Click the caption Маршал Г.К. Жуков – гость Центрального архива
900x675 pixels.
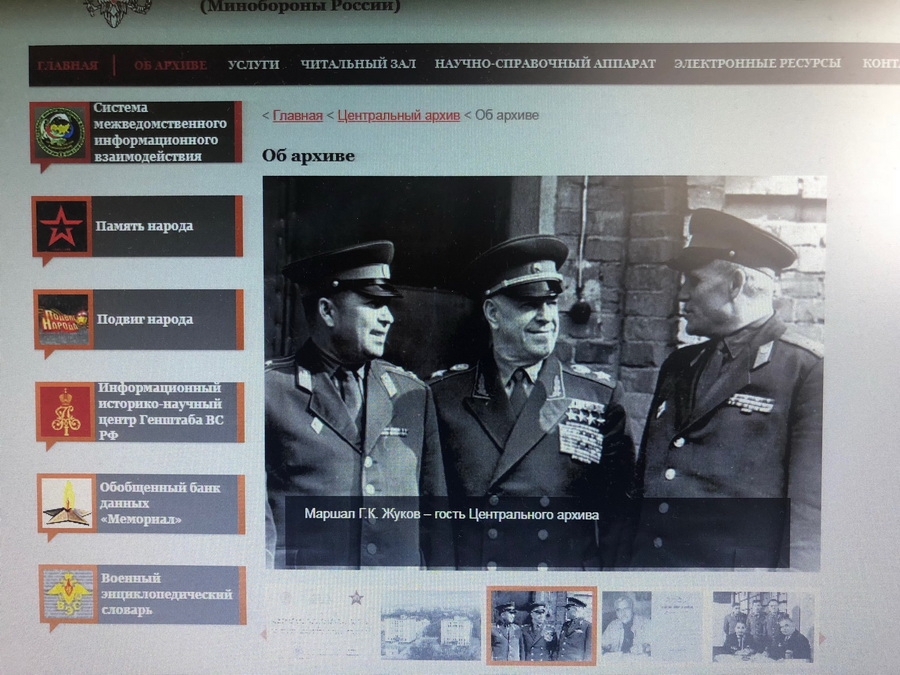pyautogui.click(x=451, y=514)
